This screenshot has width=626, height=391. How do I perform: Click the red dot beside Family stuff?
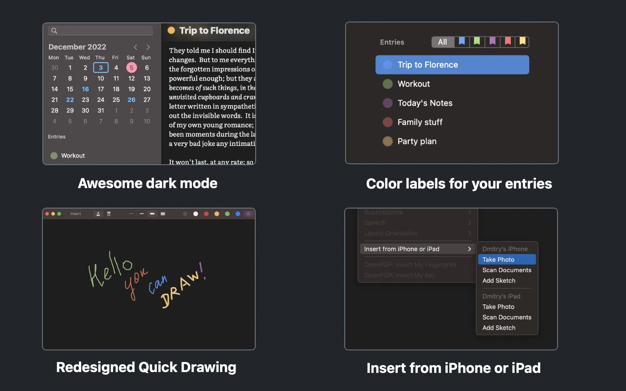click(387, 122)
